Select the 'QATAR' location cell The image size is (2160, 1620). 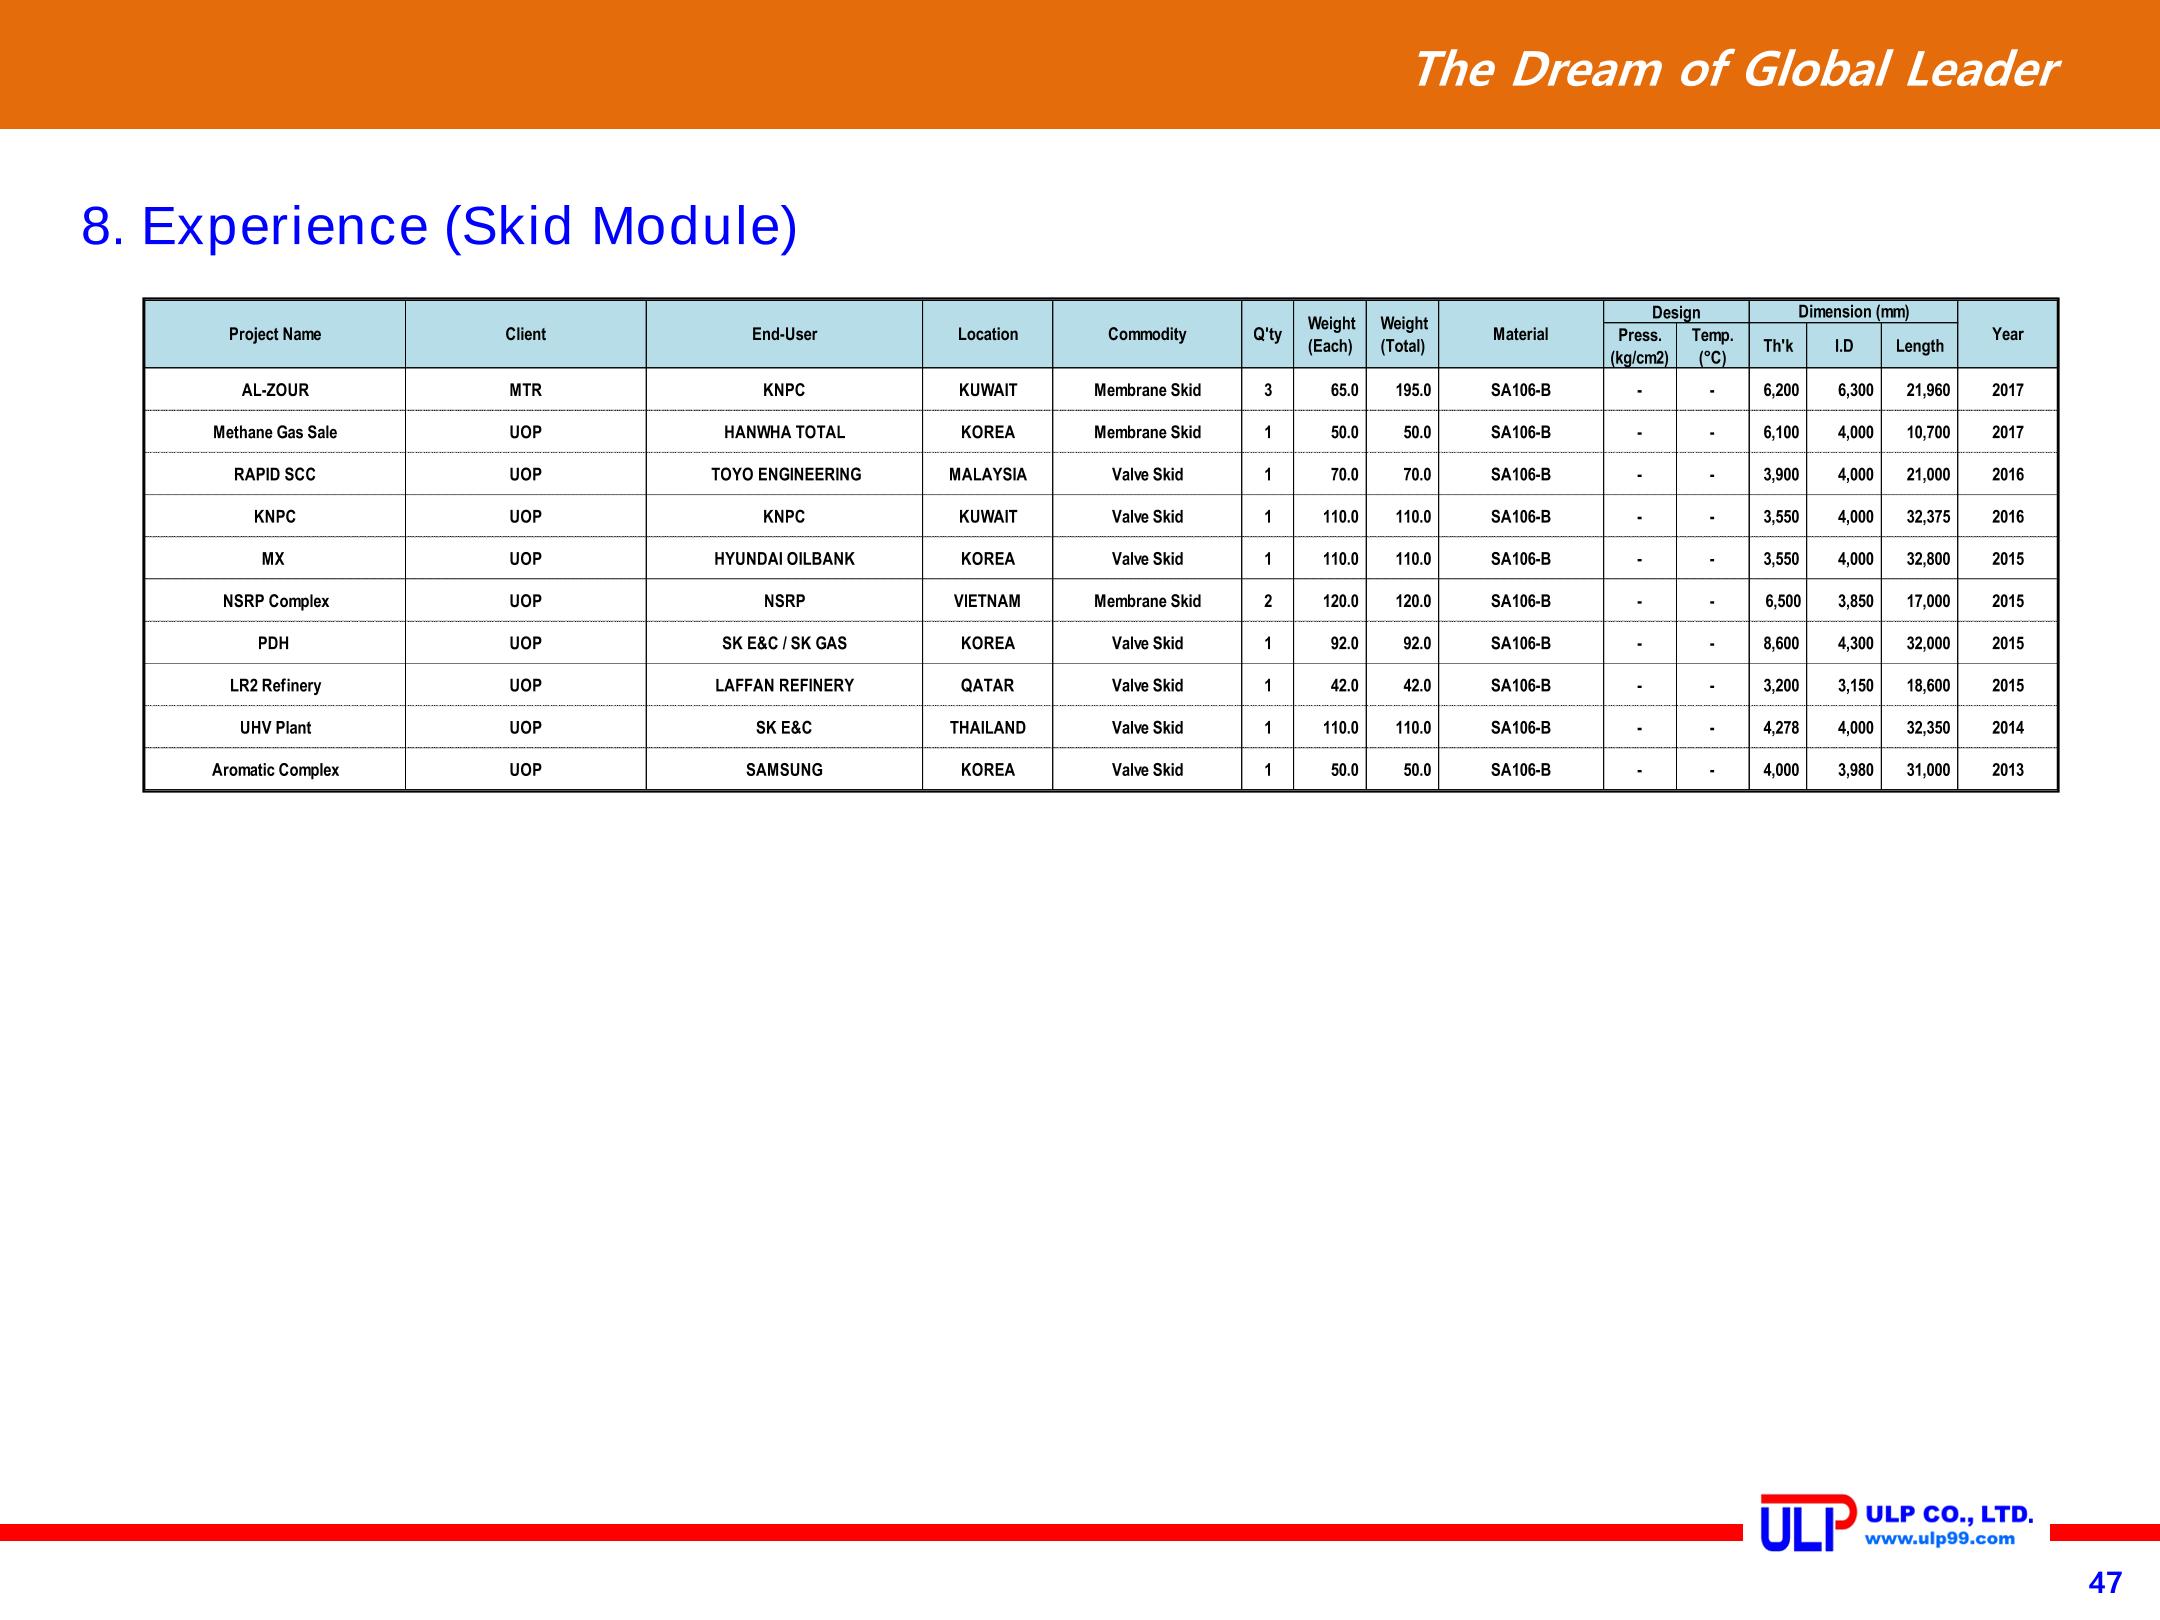coord(987,685)
